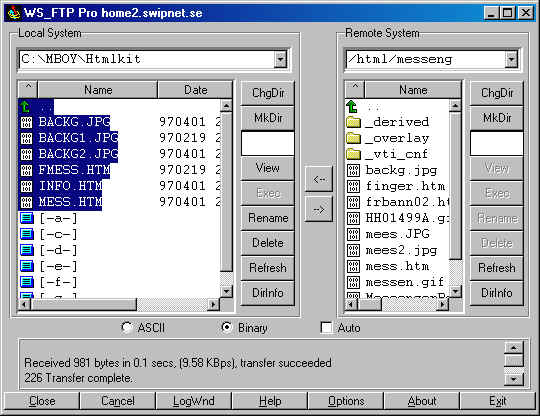Click the messen.gif file icon
Image resolution: width=540 pixels, height=416 pixels.
pyautogui.click(x=353, y=282)
